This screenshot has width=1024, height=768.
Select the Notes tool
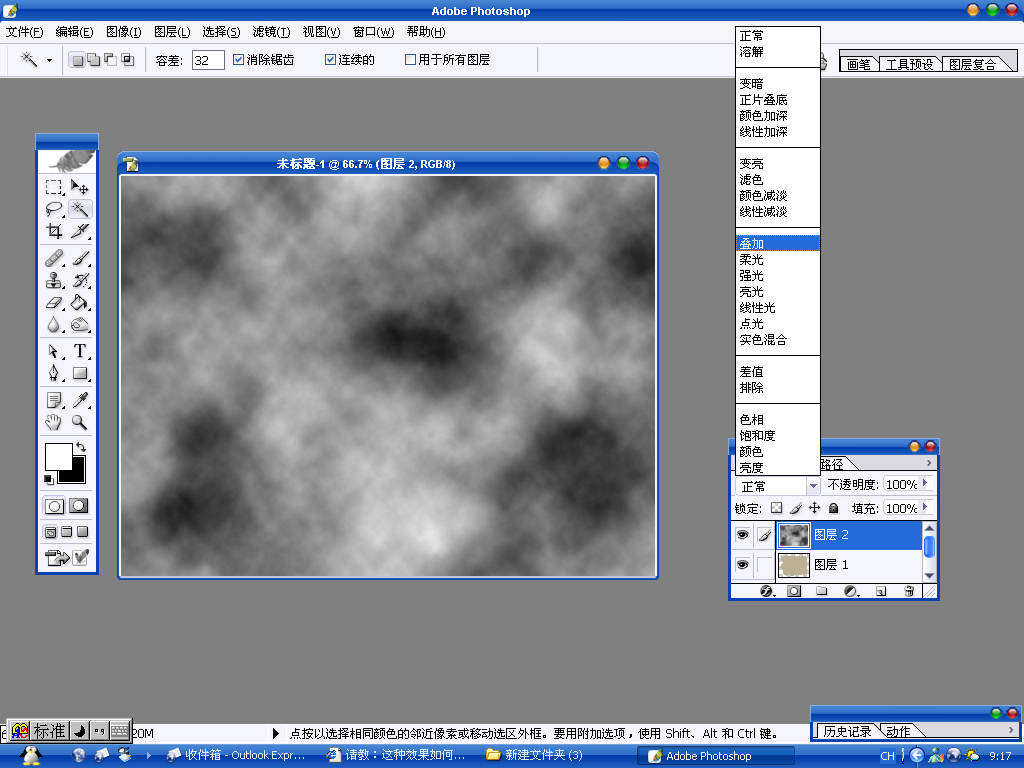tap(54, 400)
